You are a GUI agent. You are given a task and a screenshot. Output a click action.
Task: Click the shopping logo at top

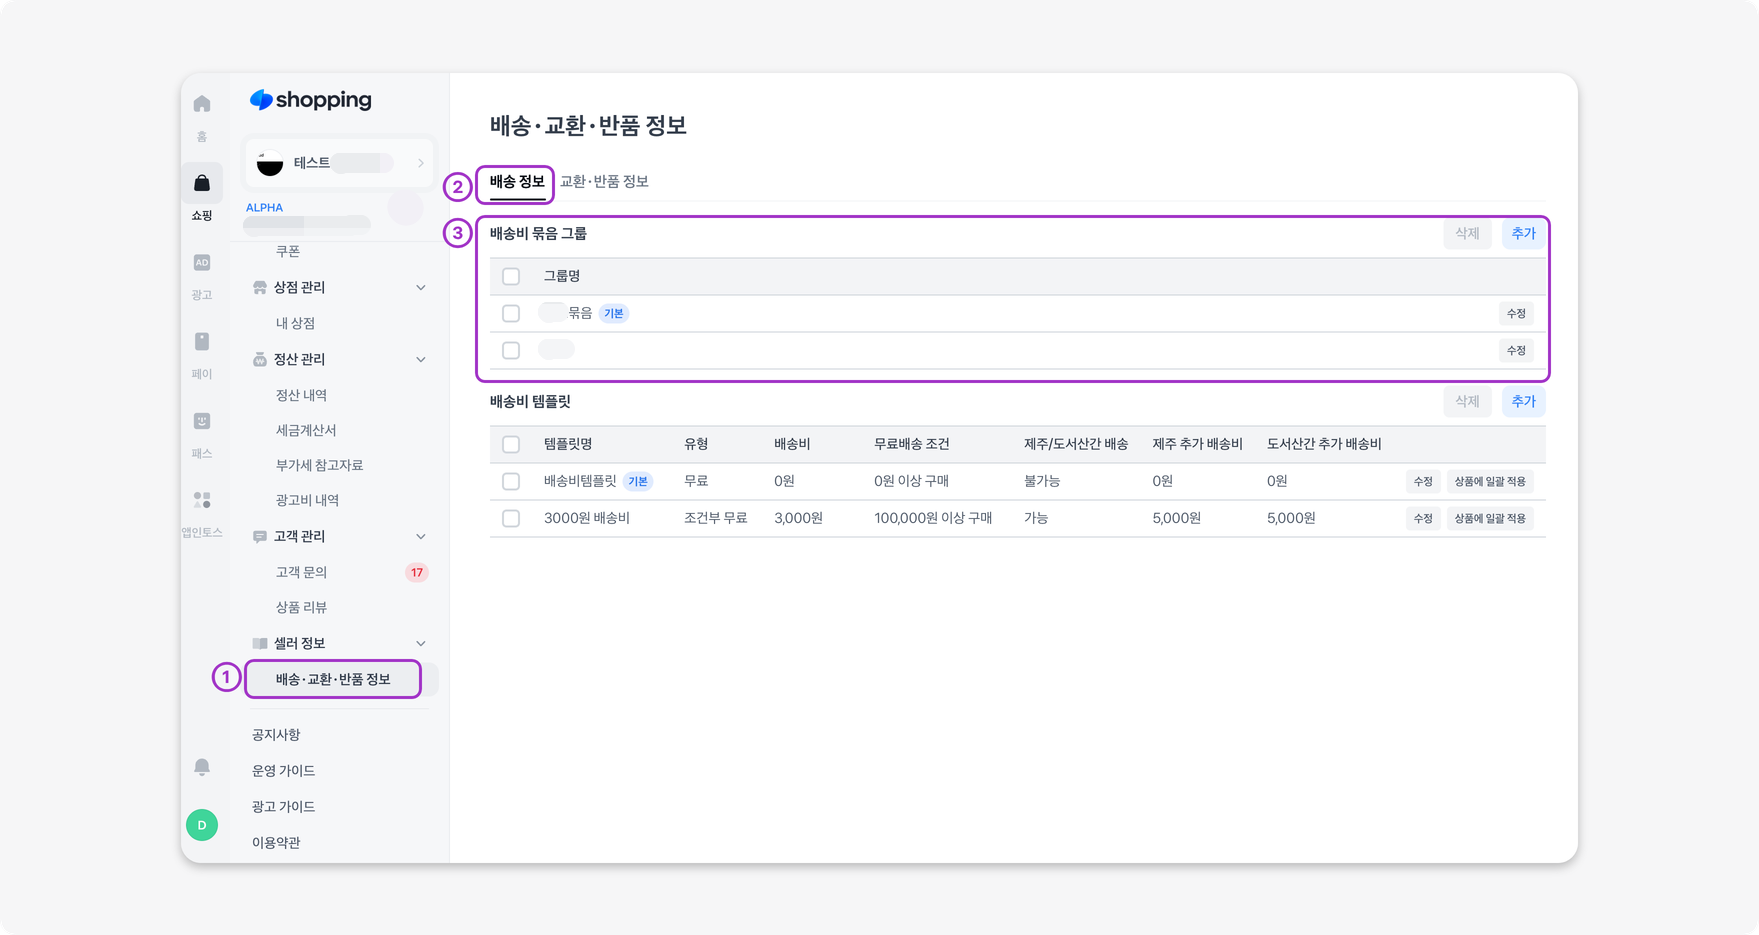tap(311, 100)
